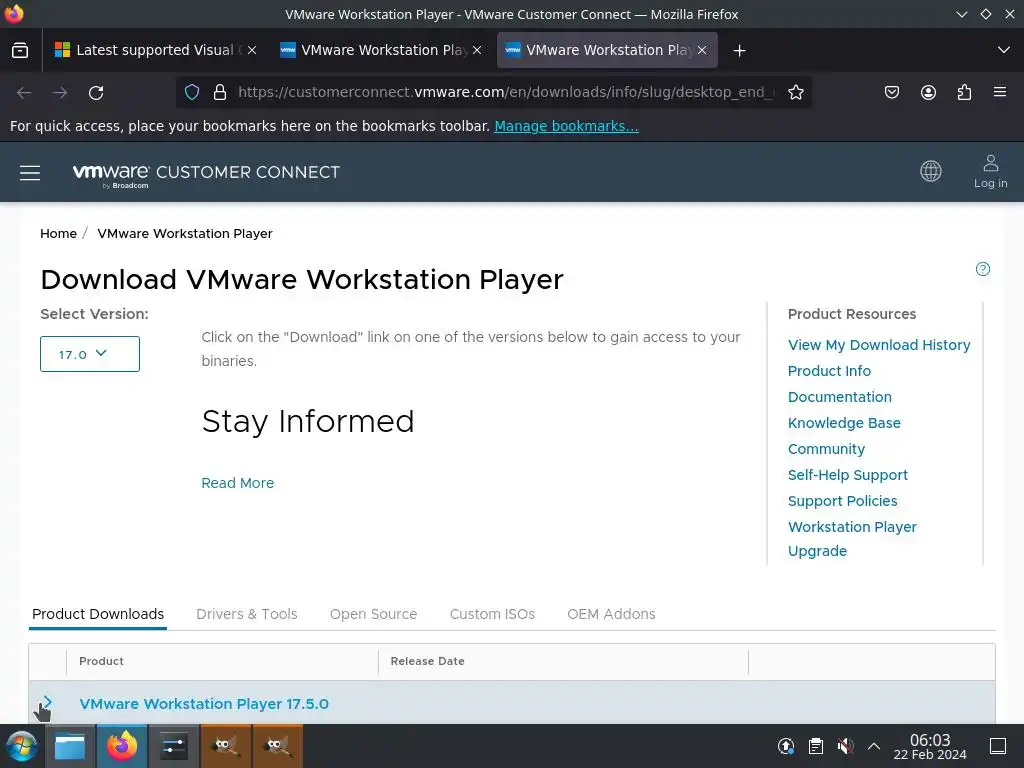Click VMware Workstation Player 17.5.0 product link
Image resolution: width=1024 pixels, height=768 pixels.
pyautogui.click(x=204, y=704)
